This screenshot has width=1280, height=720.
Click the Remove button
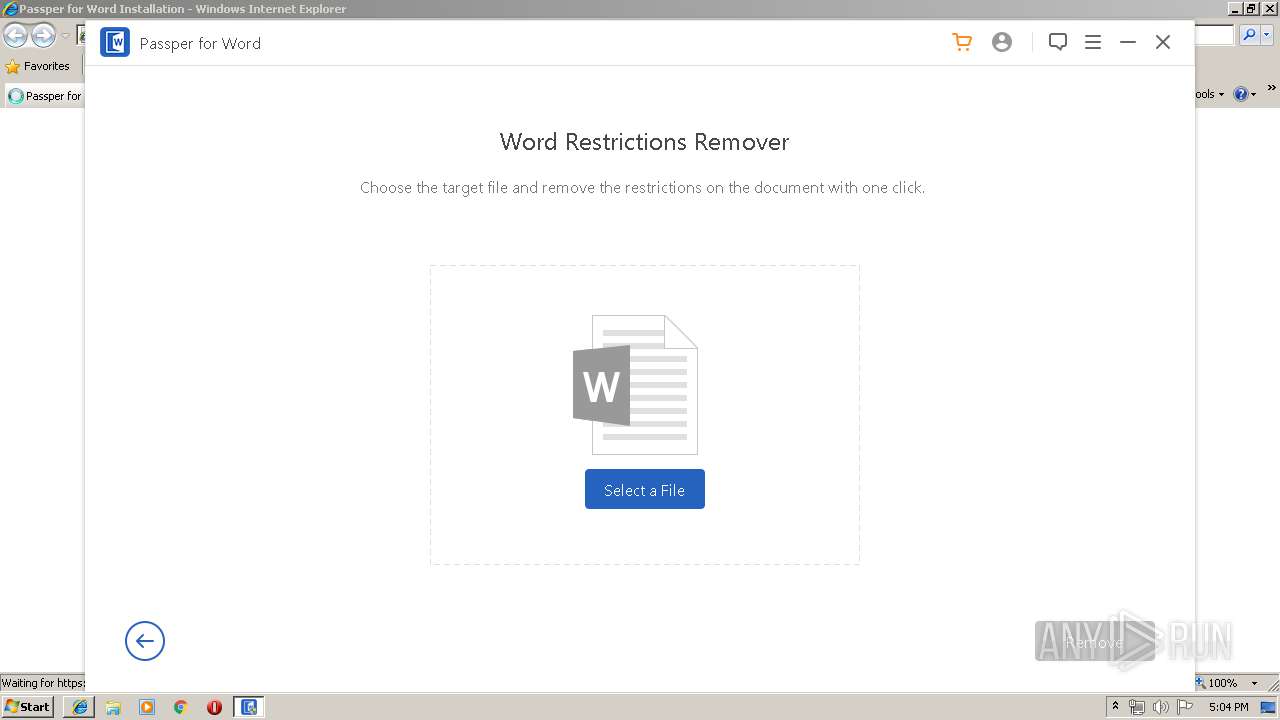click(x=1094, y=642)
